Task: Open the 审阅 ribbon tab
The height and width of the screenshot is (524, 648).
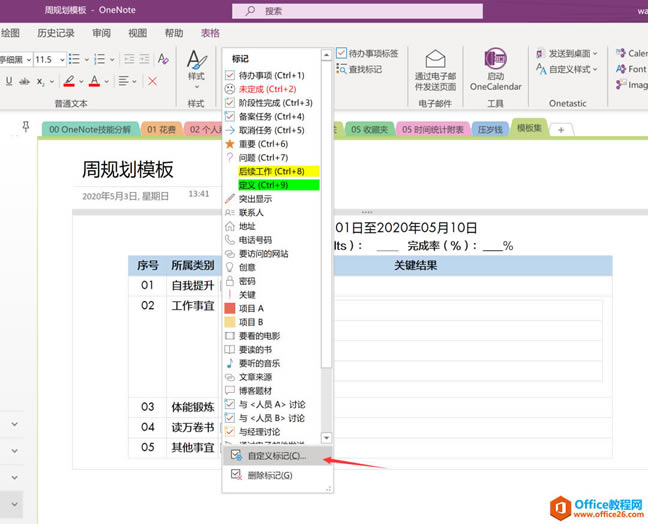Action: (101, 33)
